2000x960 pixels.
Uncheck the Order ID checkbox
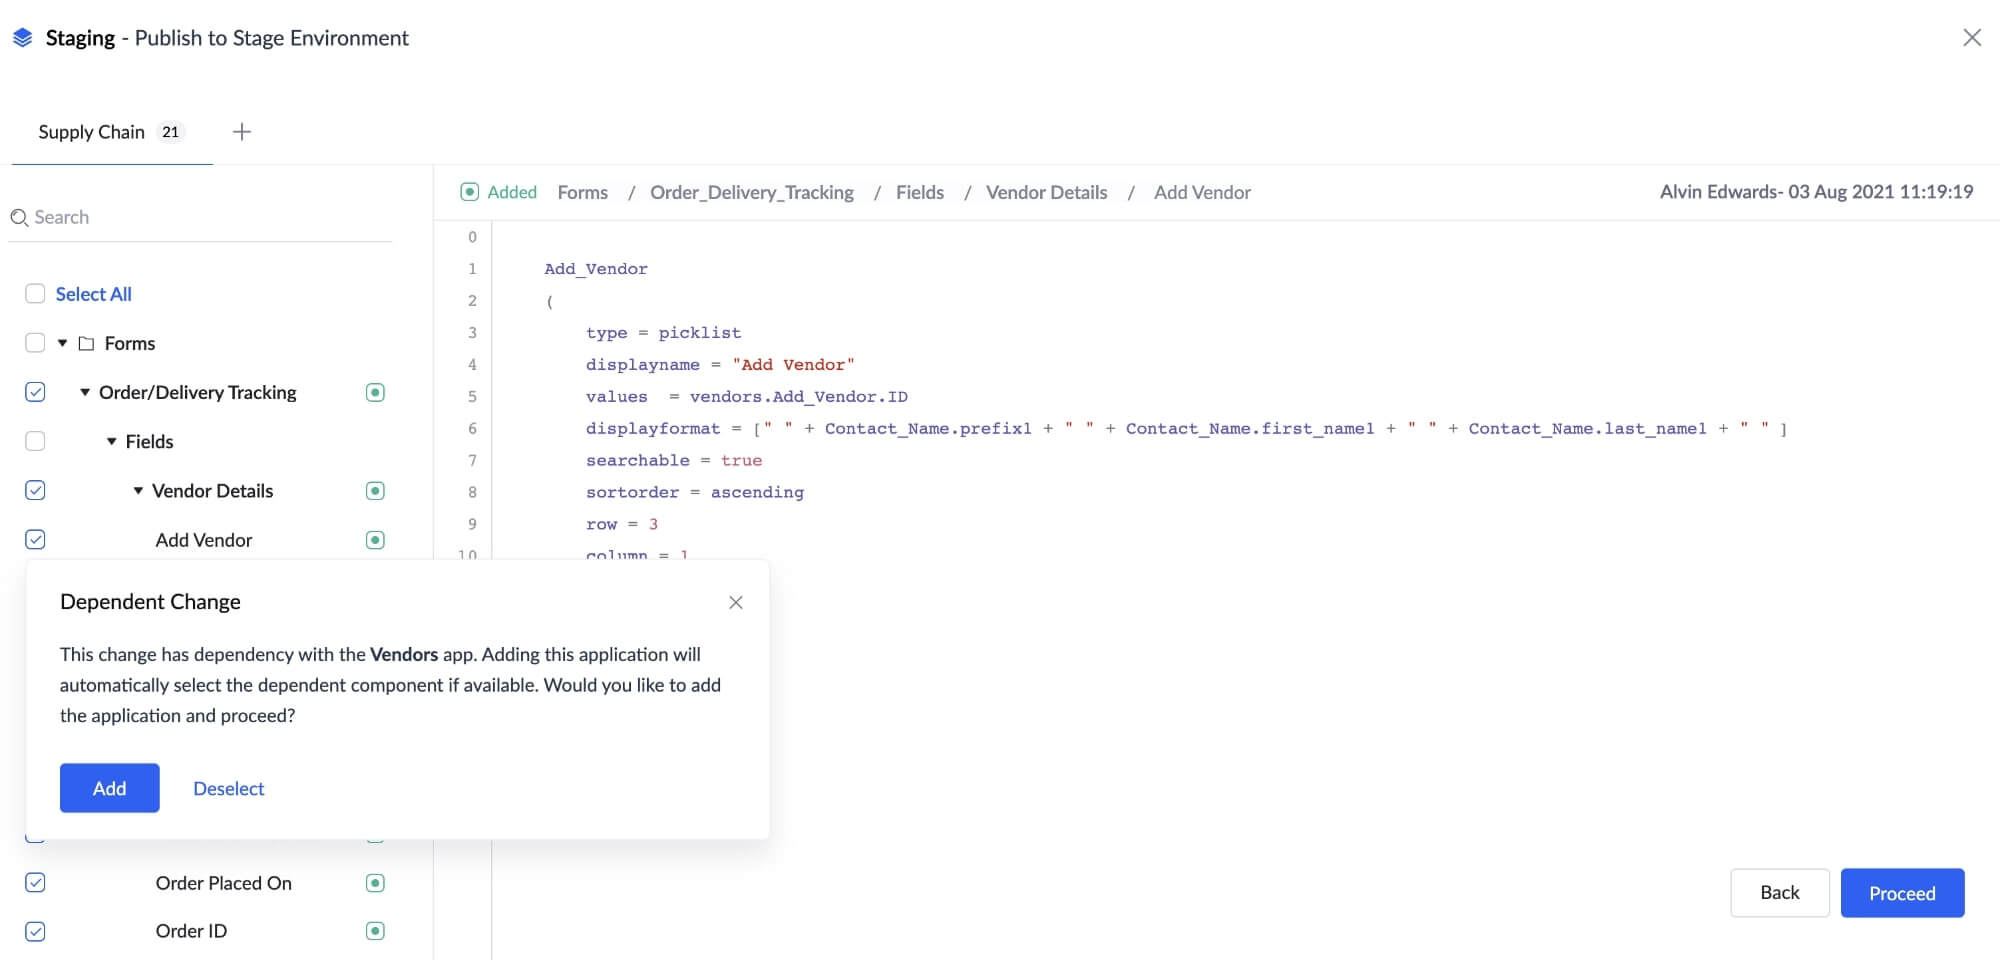click(x=35, y=931)
